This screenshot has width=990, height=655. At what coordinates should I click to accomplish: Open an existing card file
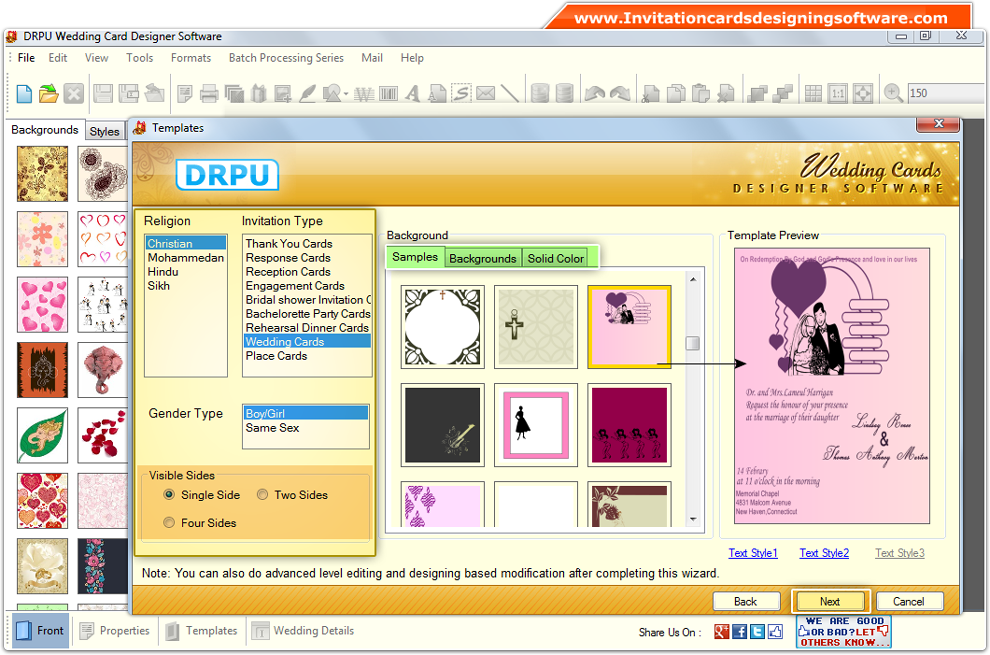click(48, 93)
